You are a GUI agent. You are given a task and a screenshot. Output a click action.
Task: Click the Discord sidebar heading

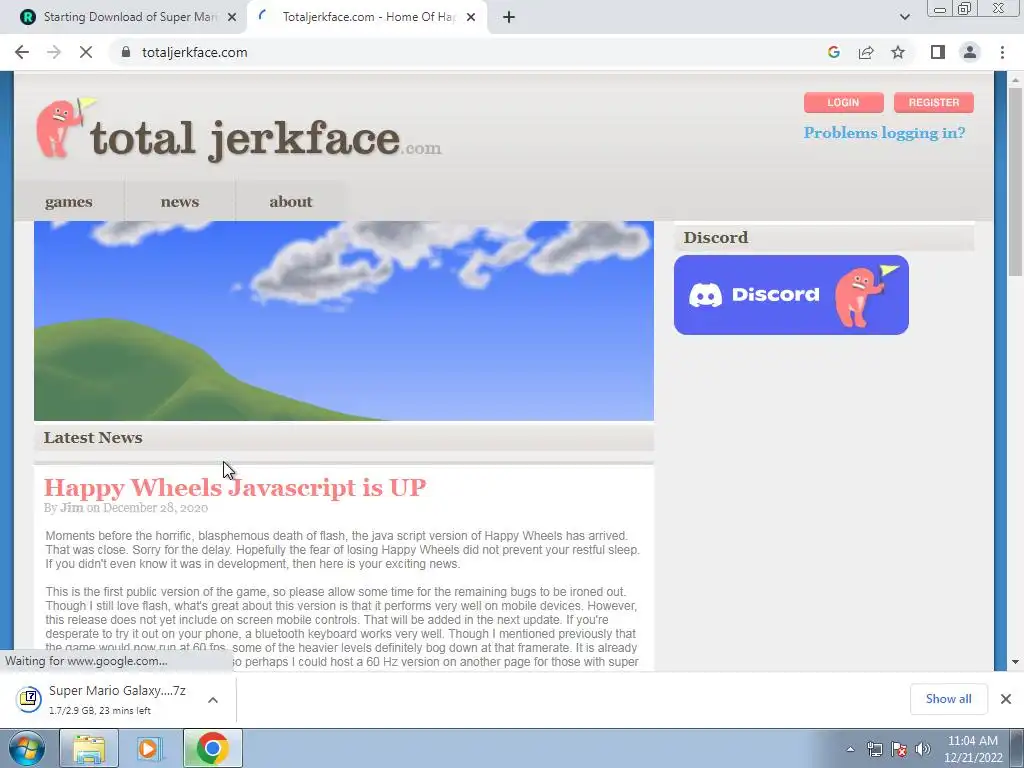click(716, 237)
